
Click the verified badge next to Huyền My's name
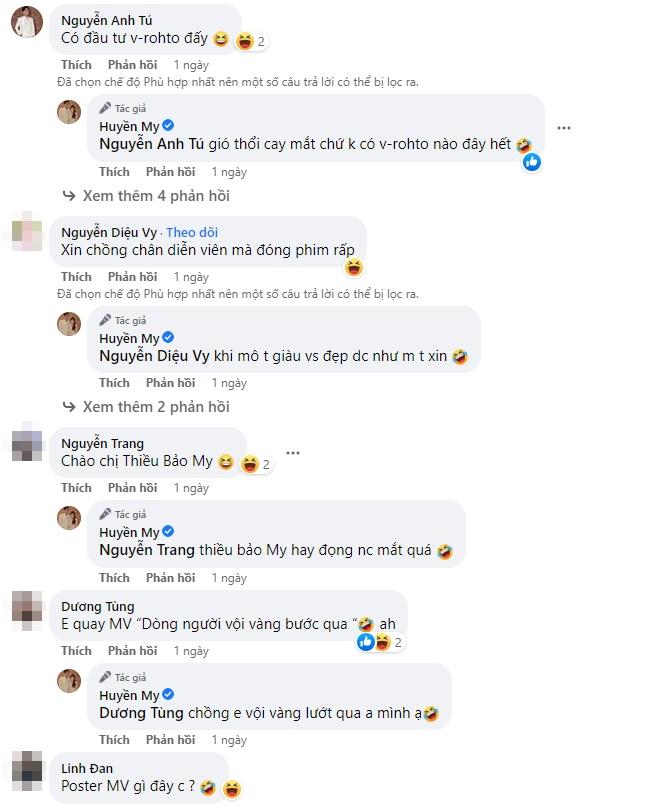pos(168,127)
